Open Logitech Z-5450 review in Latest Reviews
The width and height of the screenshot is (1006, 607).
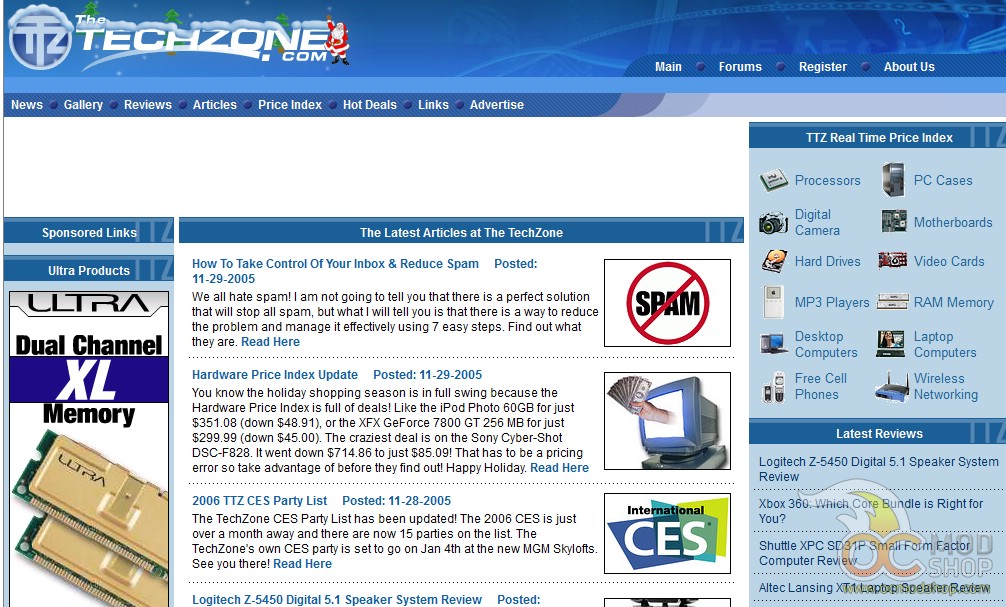[x=878, y=469]
